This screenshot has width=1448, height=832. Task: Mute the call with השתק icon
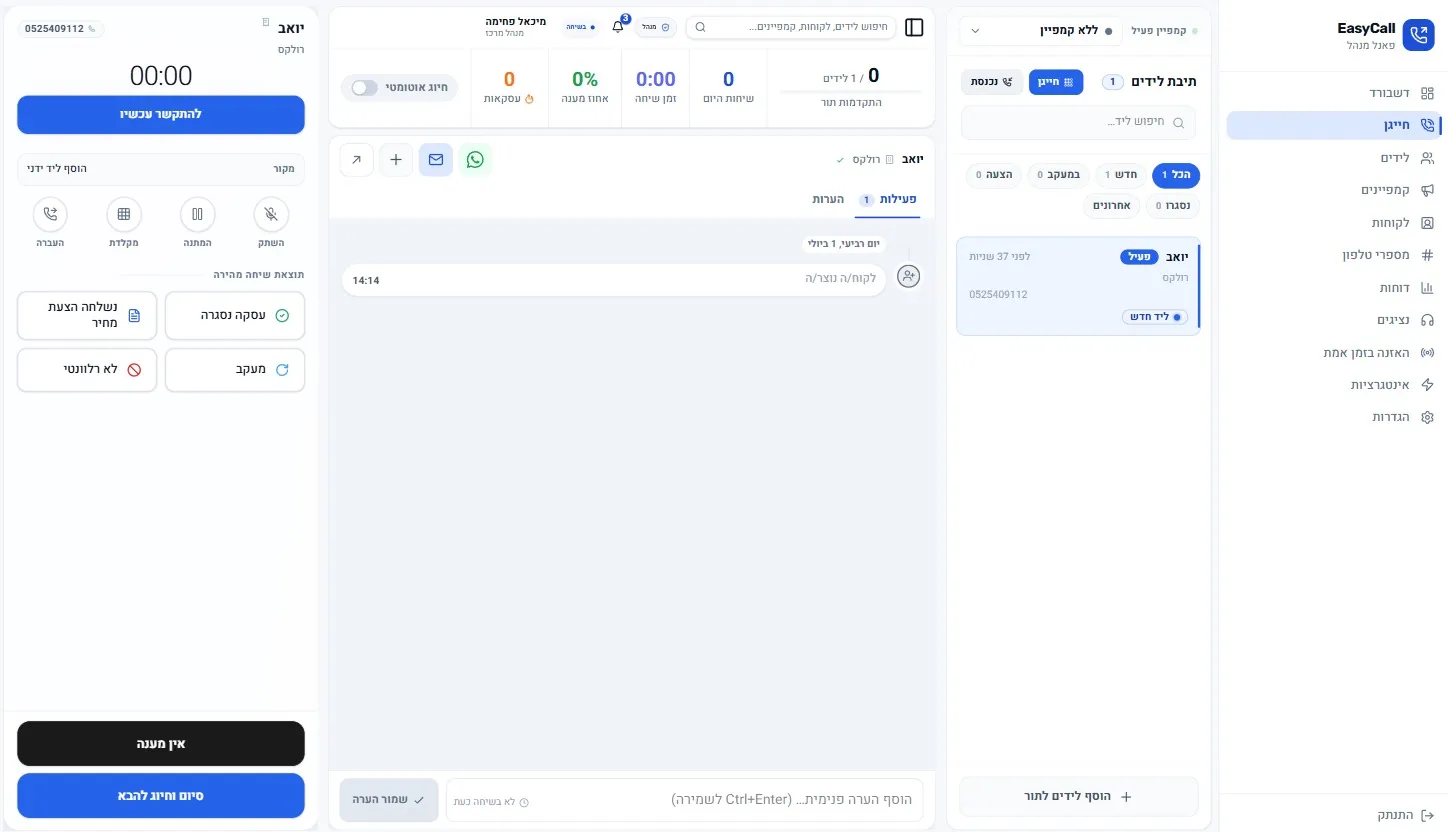[x=271, y=214]
